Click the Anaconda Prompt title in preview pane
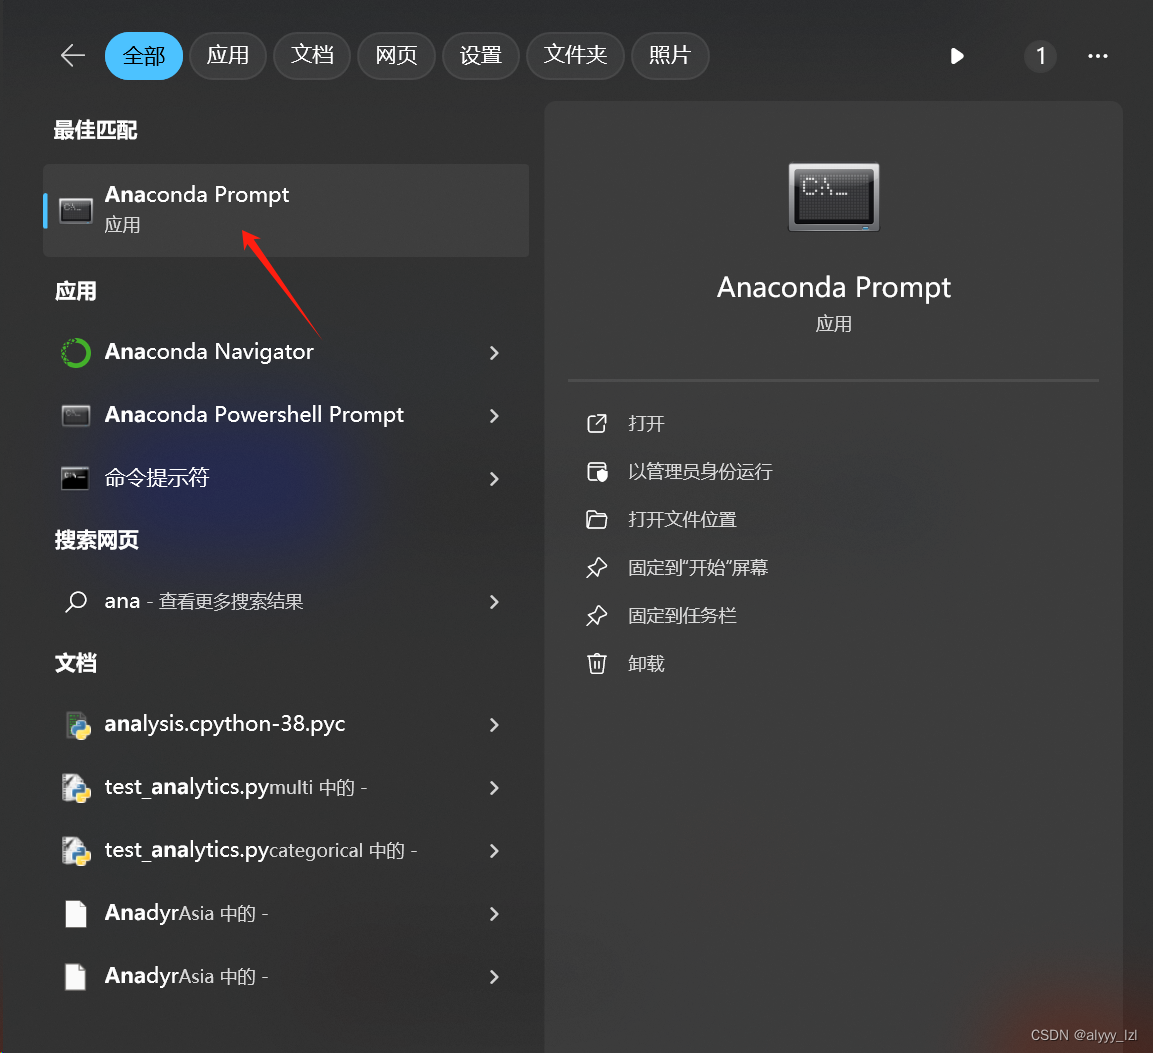 tap(834, 288)
